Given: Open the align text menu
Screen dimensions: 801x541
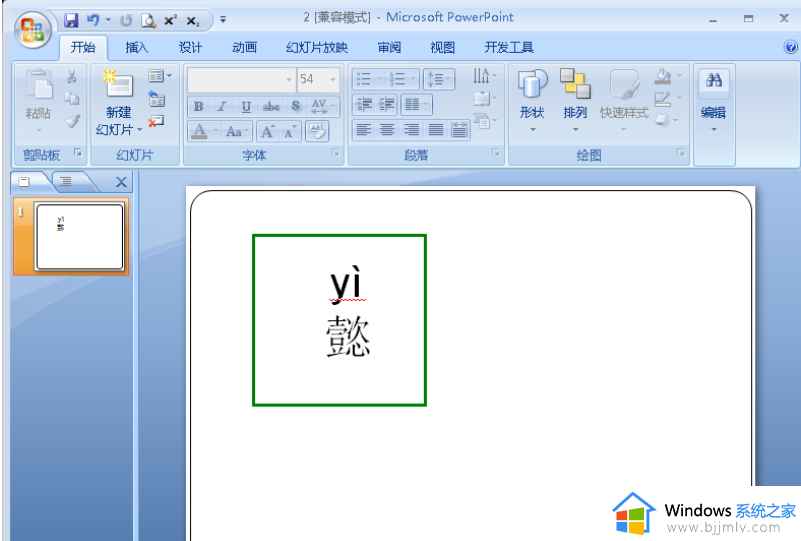Looking at the screenshot, I should click(484, 99).
